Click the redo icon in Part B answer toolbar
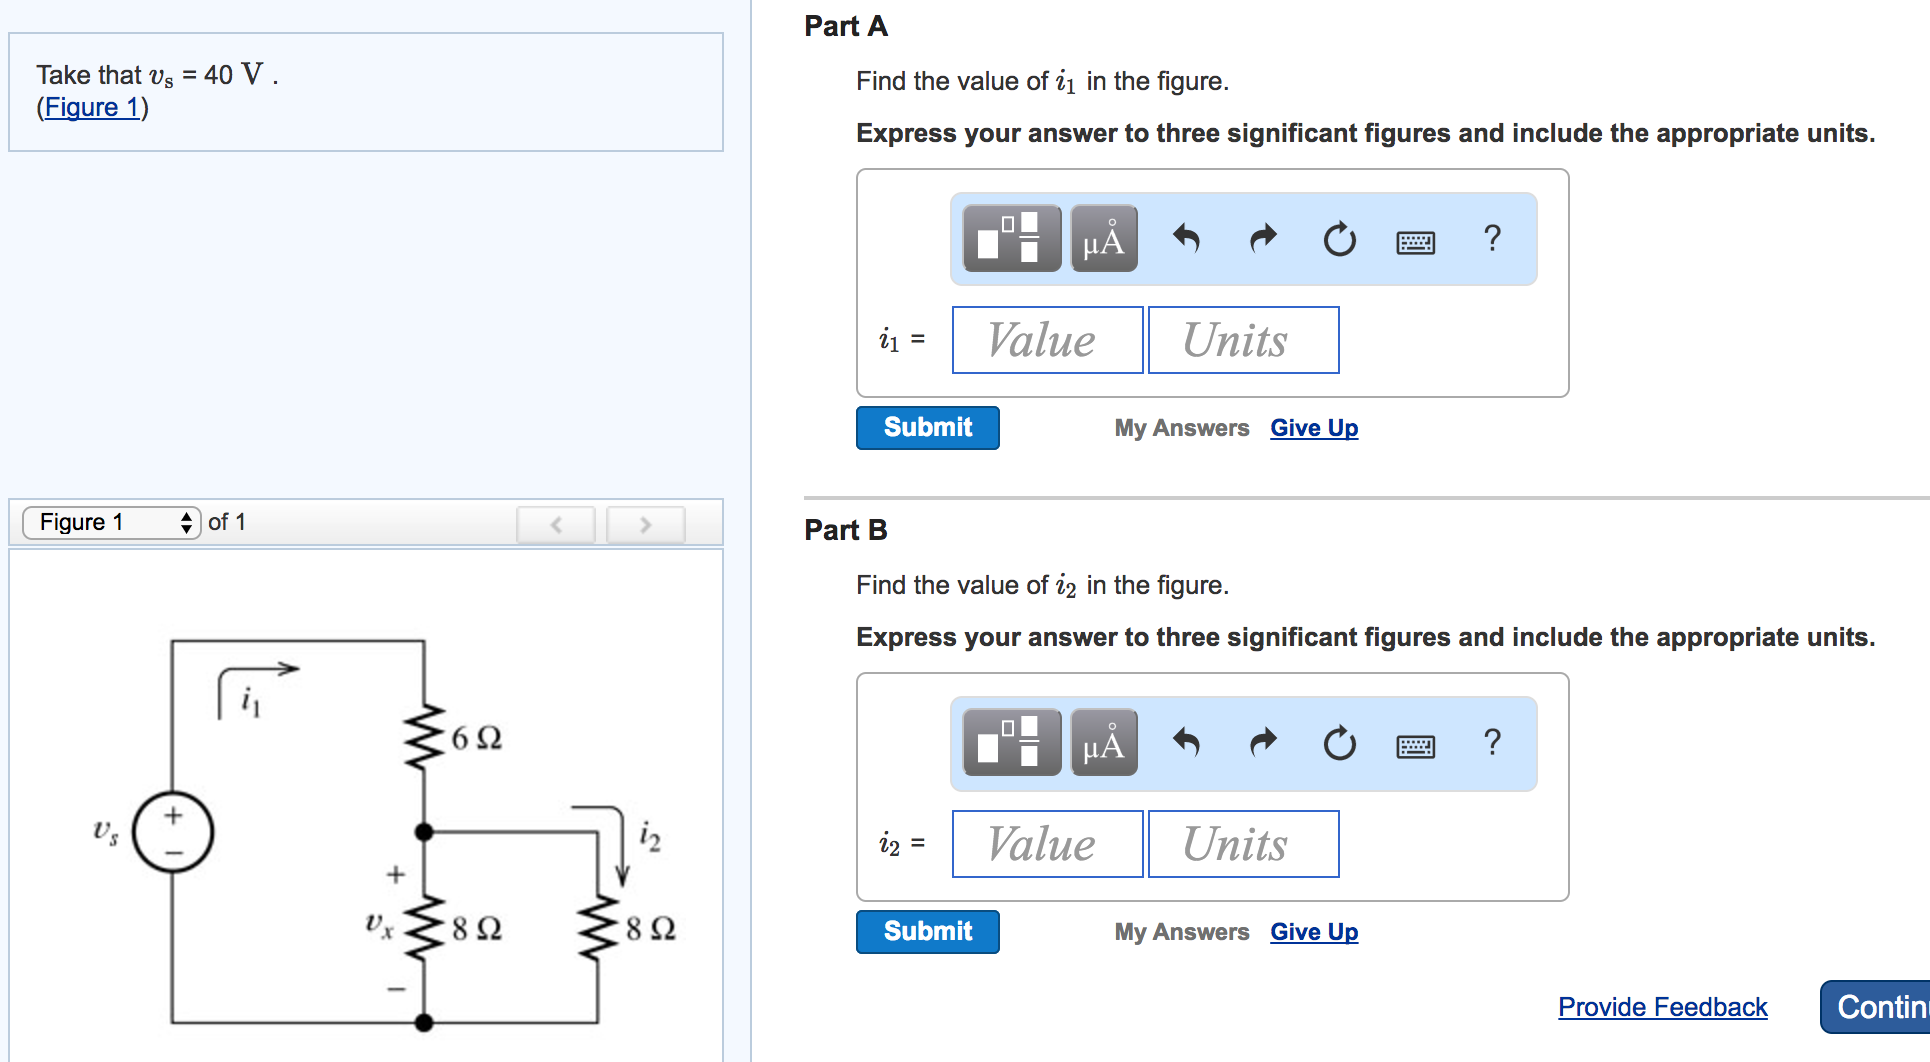 pos(1262,743)
